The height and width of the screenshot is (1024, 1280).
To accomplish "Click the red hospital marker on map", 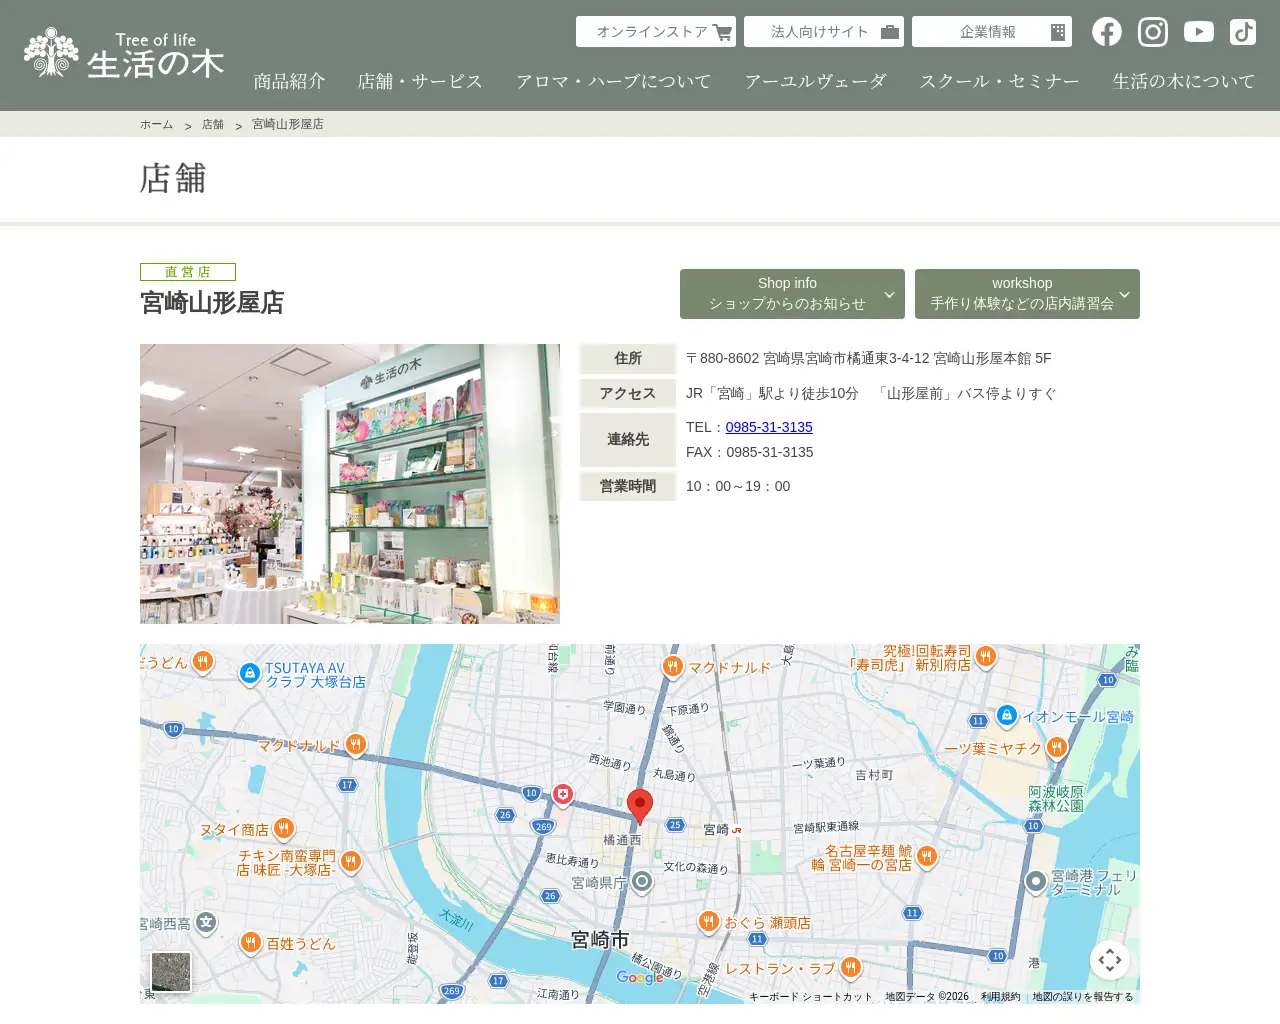I will click(x=563, y=795).
